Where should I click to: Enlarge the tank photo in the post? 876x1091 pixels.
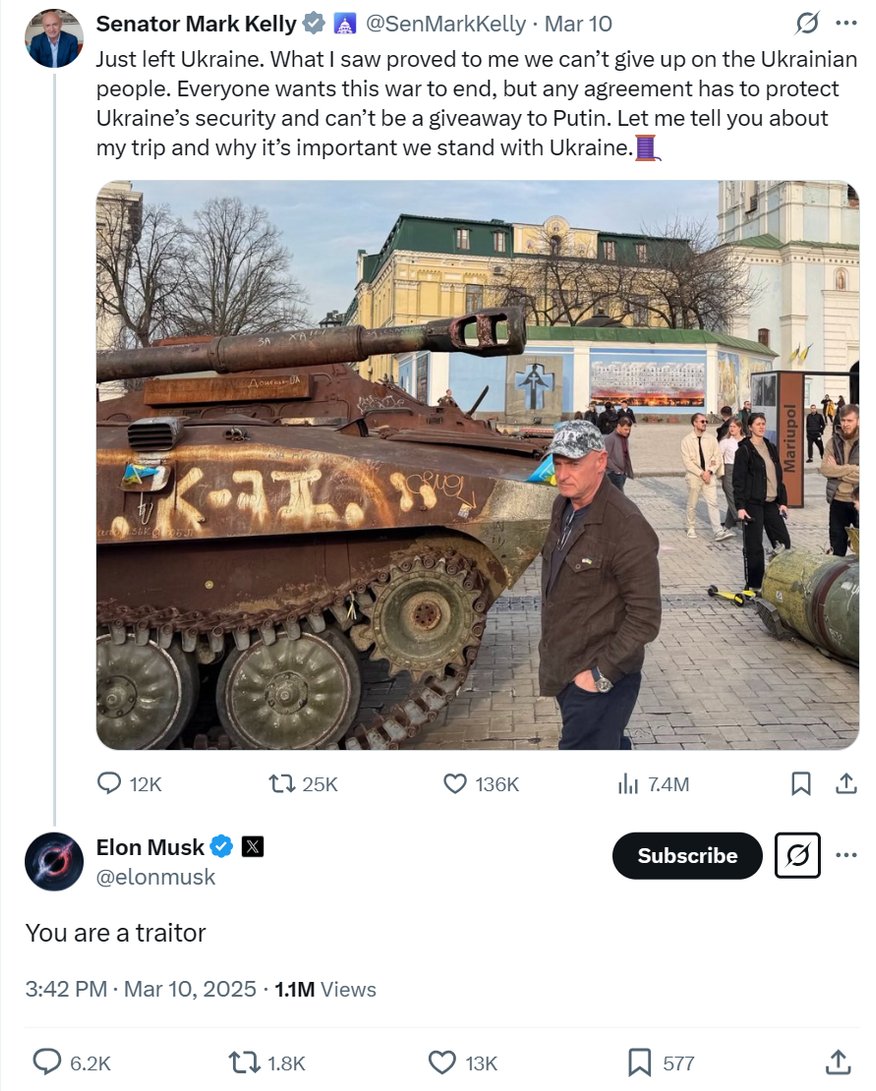(477, 465)
